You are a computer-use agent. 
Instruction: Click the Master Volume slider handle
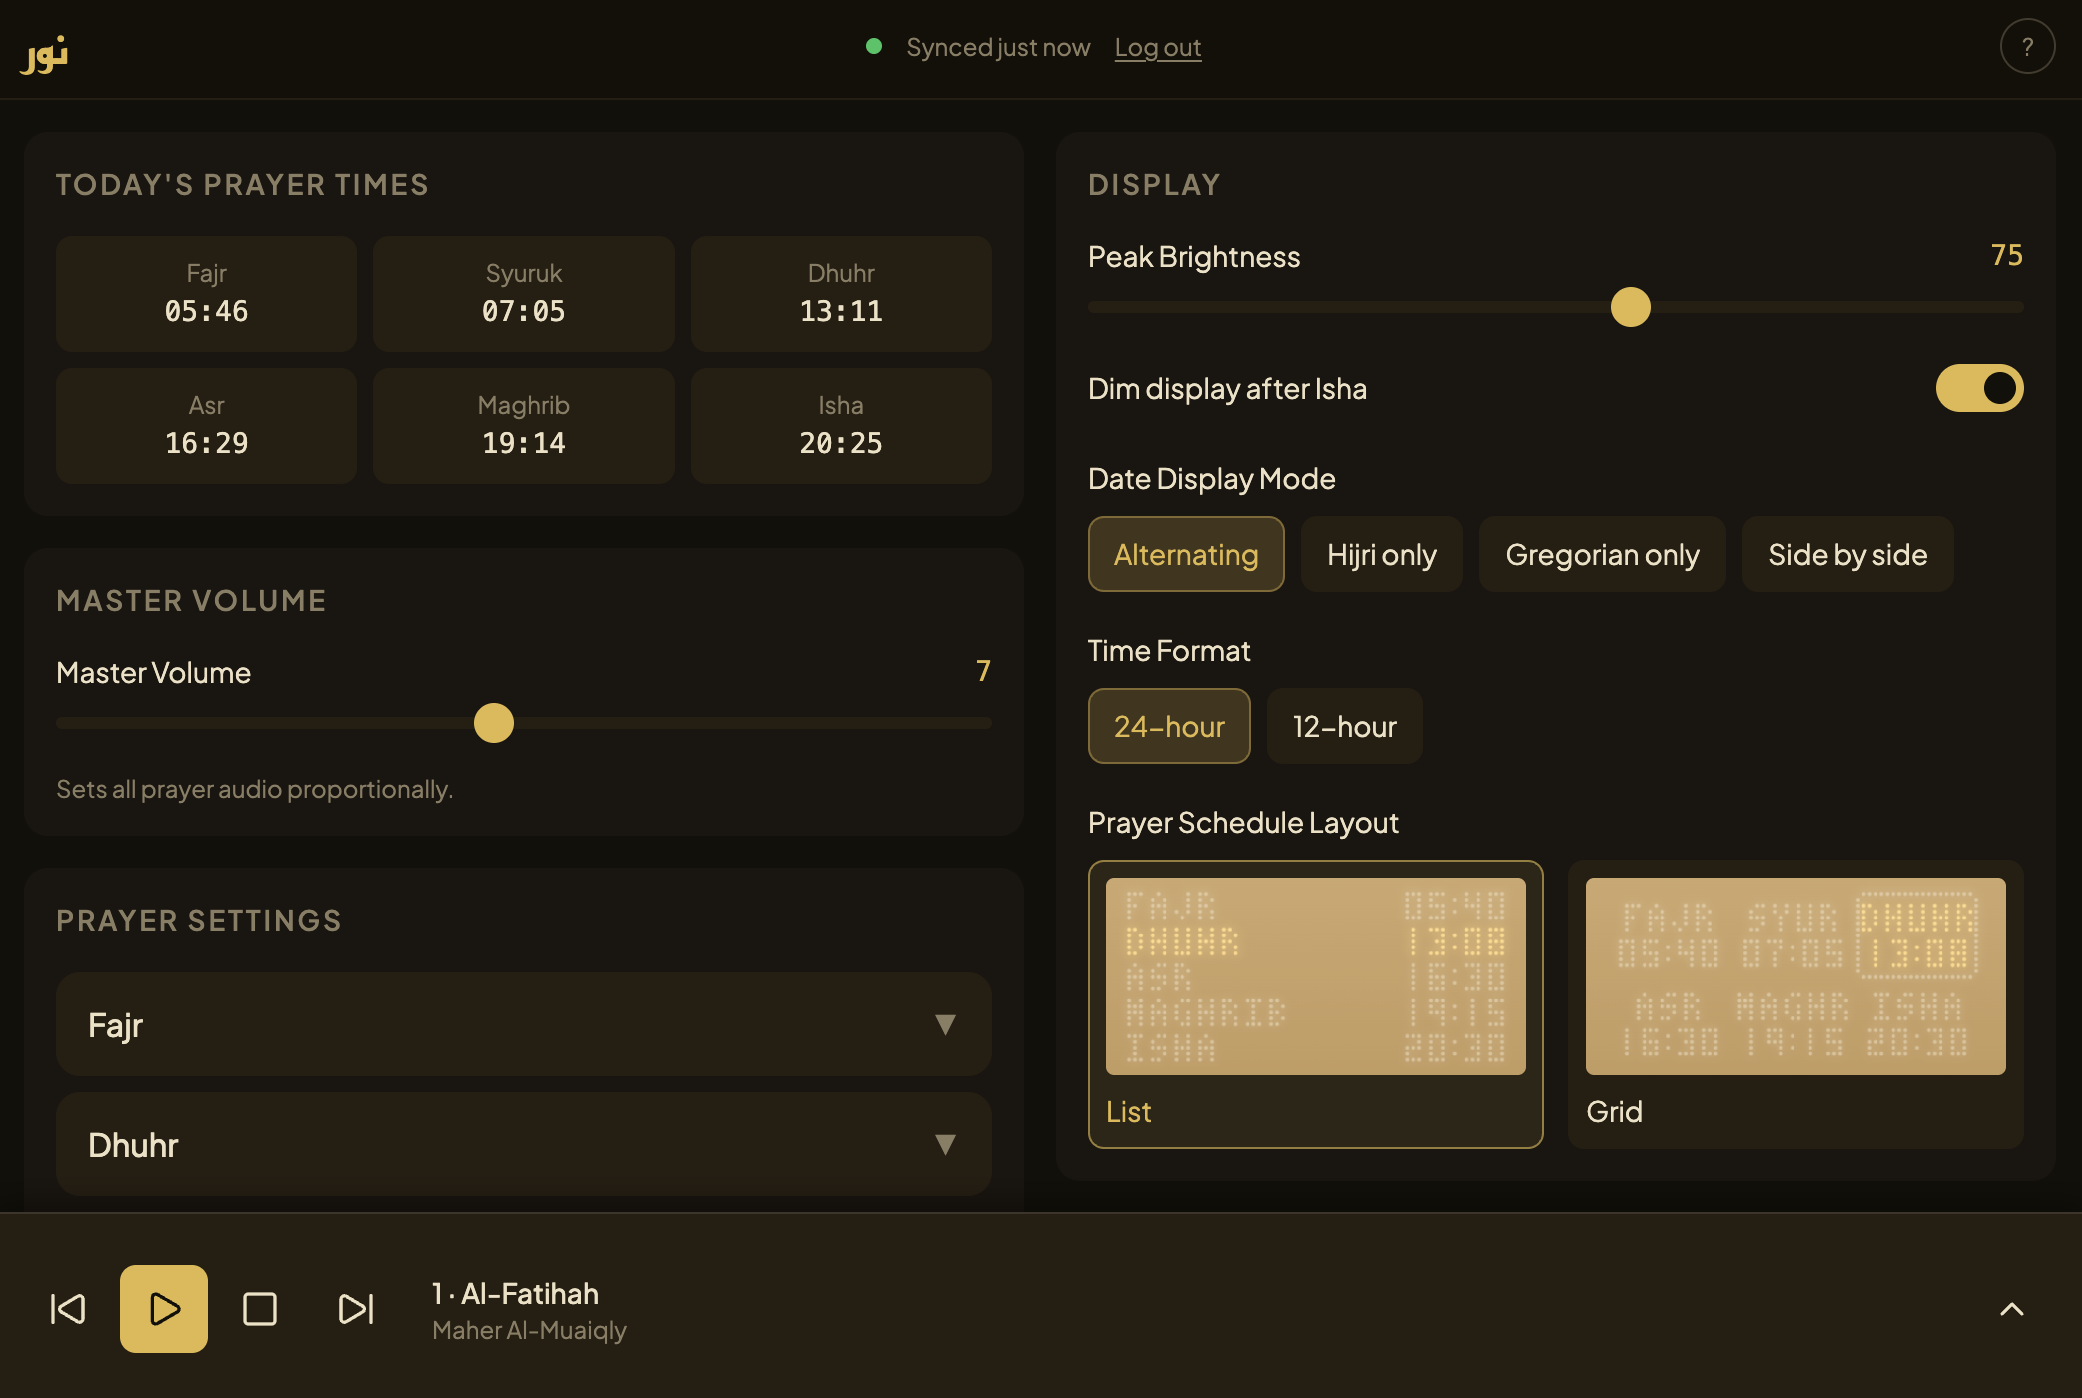coord(493,723)
